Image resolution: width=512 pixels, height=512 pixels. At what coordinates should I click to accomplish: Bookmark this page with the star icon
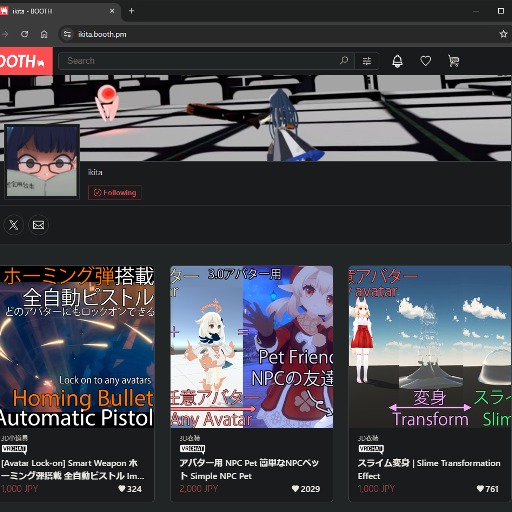tap(503, 34)
